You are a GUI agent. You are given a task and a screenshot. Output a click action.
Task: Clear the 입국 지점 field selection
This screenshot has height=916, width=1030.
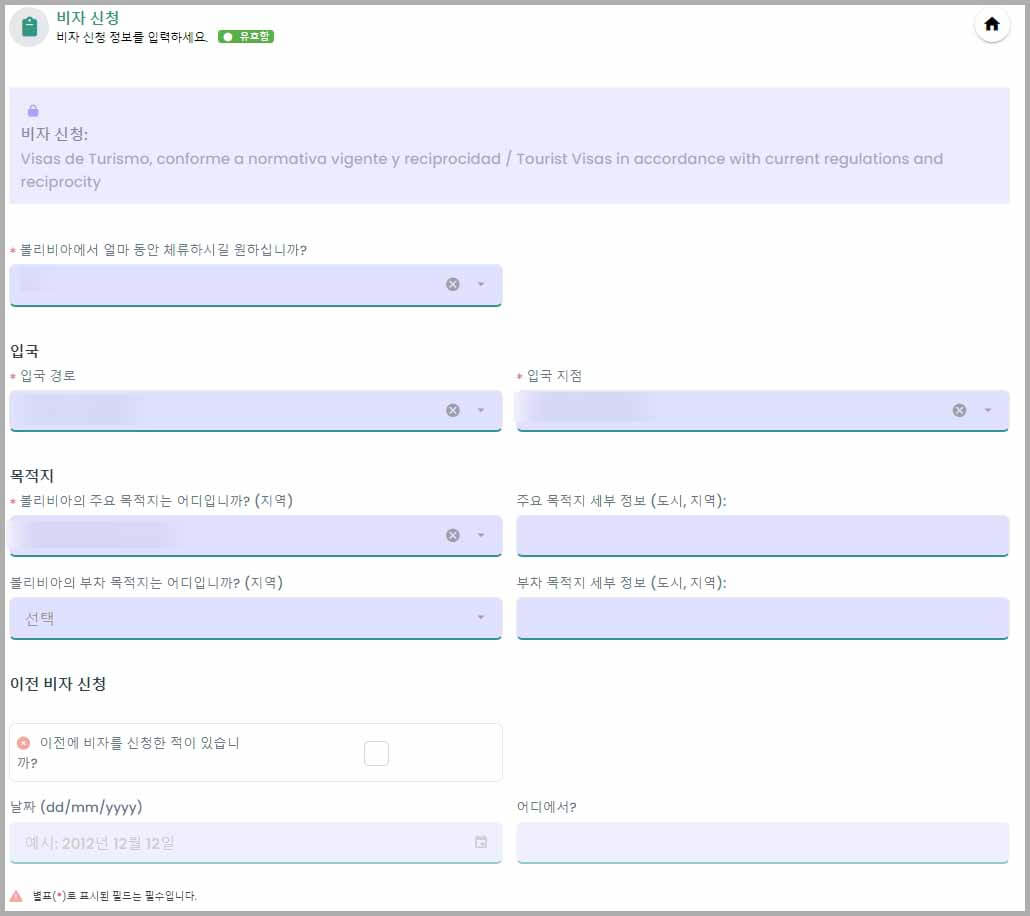click(x=960, y=410)
